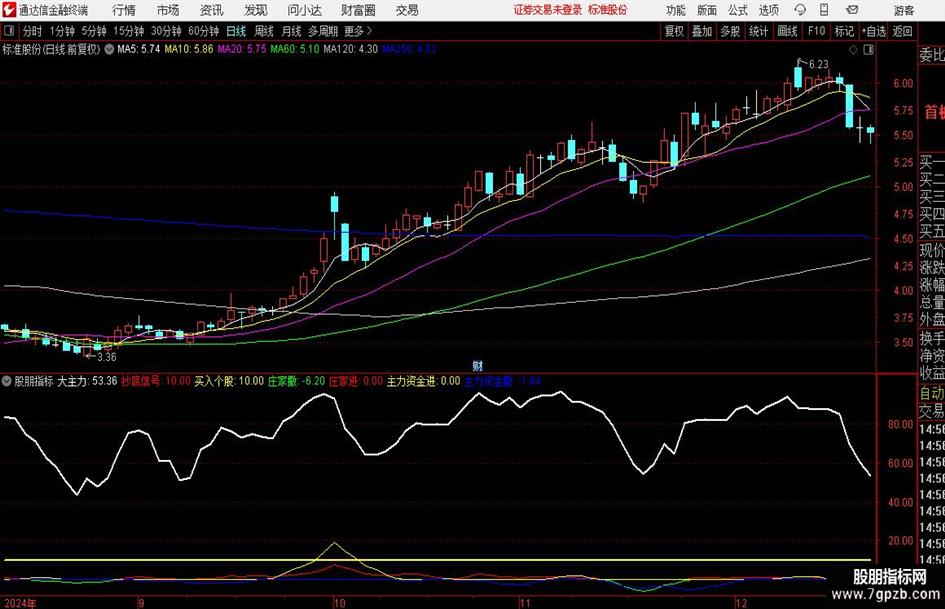
Task: Open the 市场 menu
Action: [x=168, y=10]
